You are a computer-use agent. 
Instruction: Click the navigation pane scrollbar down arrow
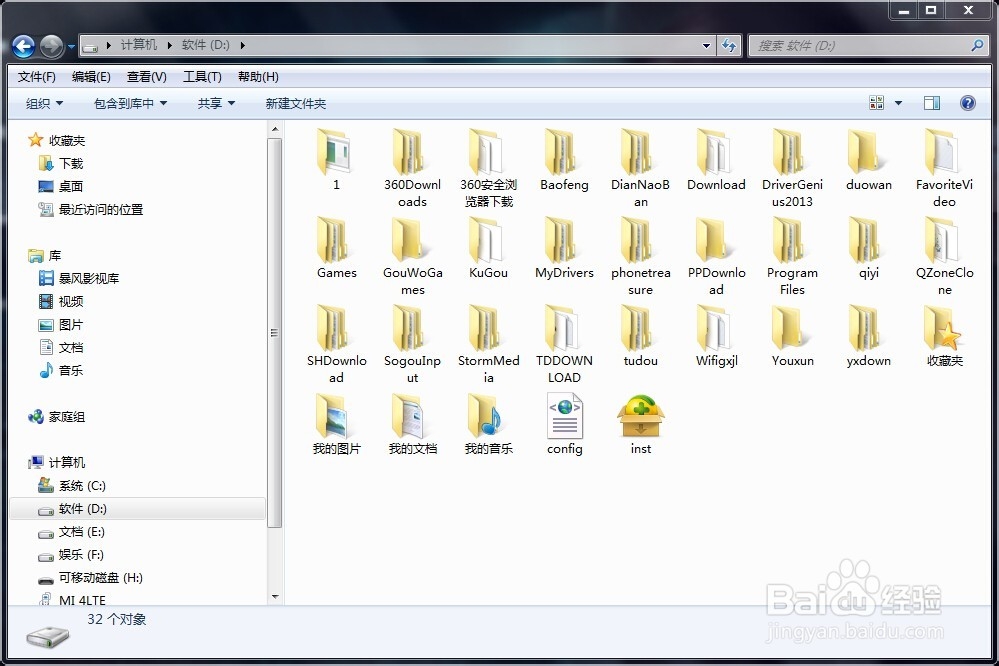point(275,597)
